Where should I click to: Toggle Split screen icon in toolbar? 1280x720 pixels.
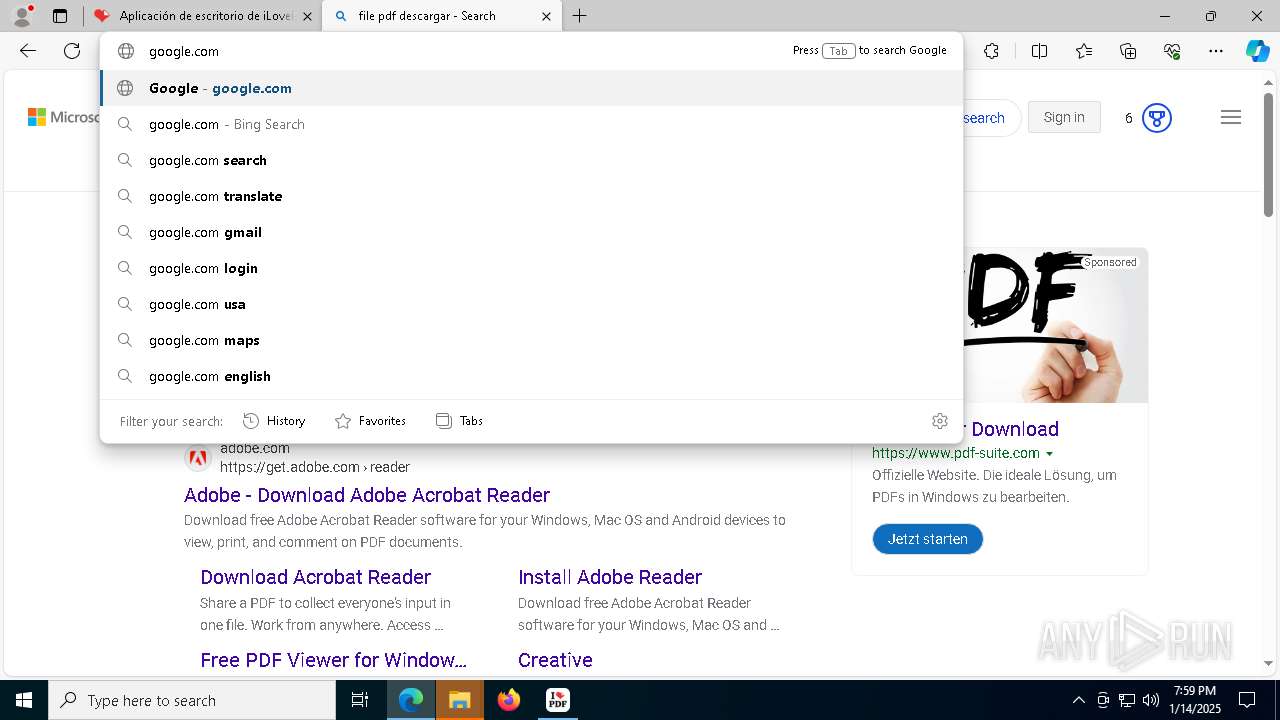click(x=1039, y=51)
